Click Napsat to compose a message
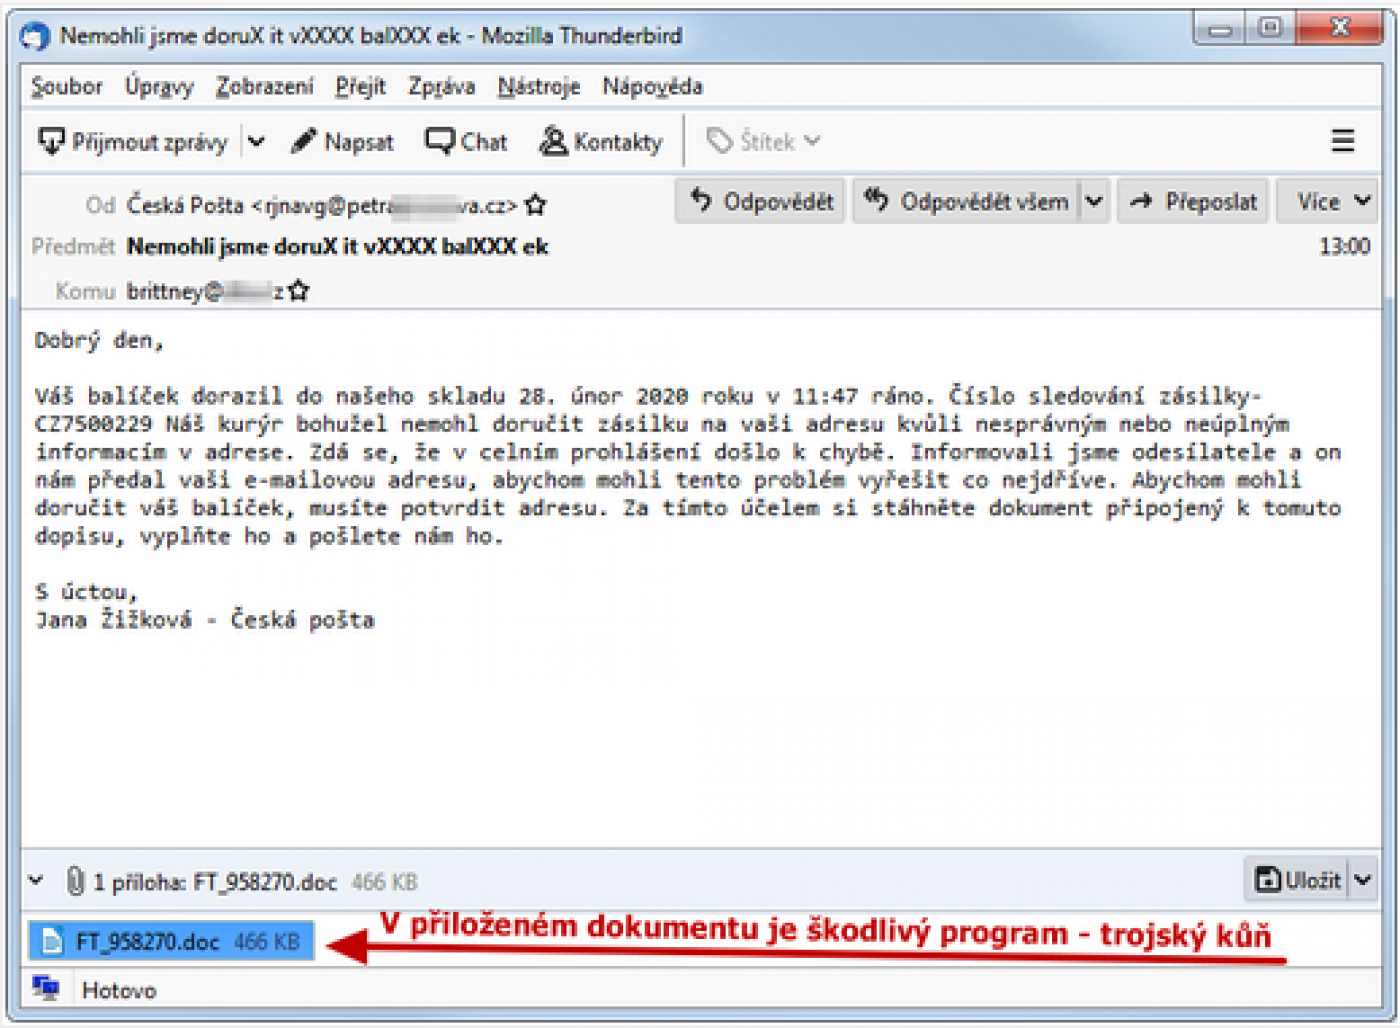 (342, 142)
